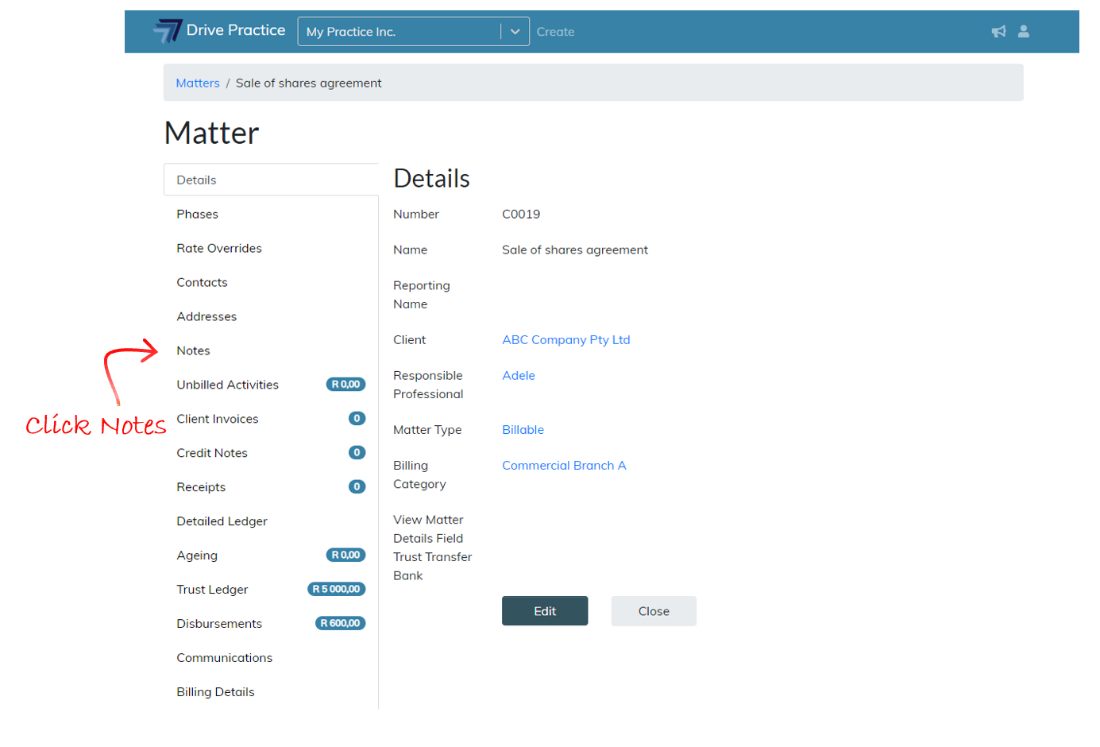Switch to Rate Overrides tab
Viewport: 1100px width, 747px height.
click(219, 248)
